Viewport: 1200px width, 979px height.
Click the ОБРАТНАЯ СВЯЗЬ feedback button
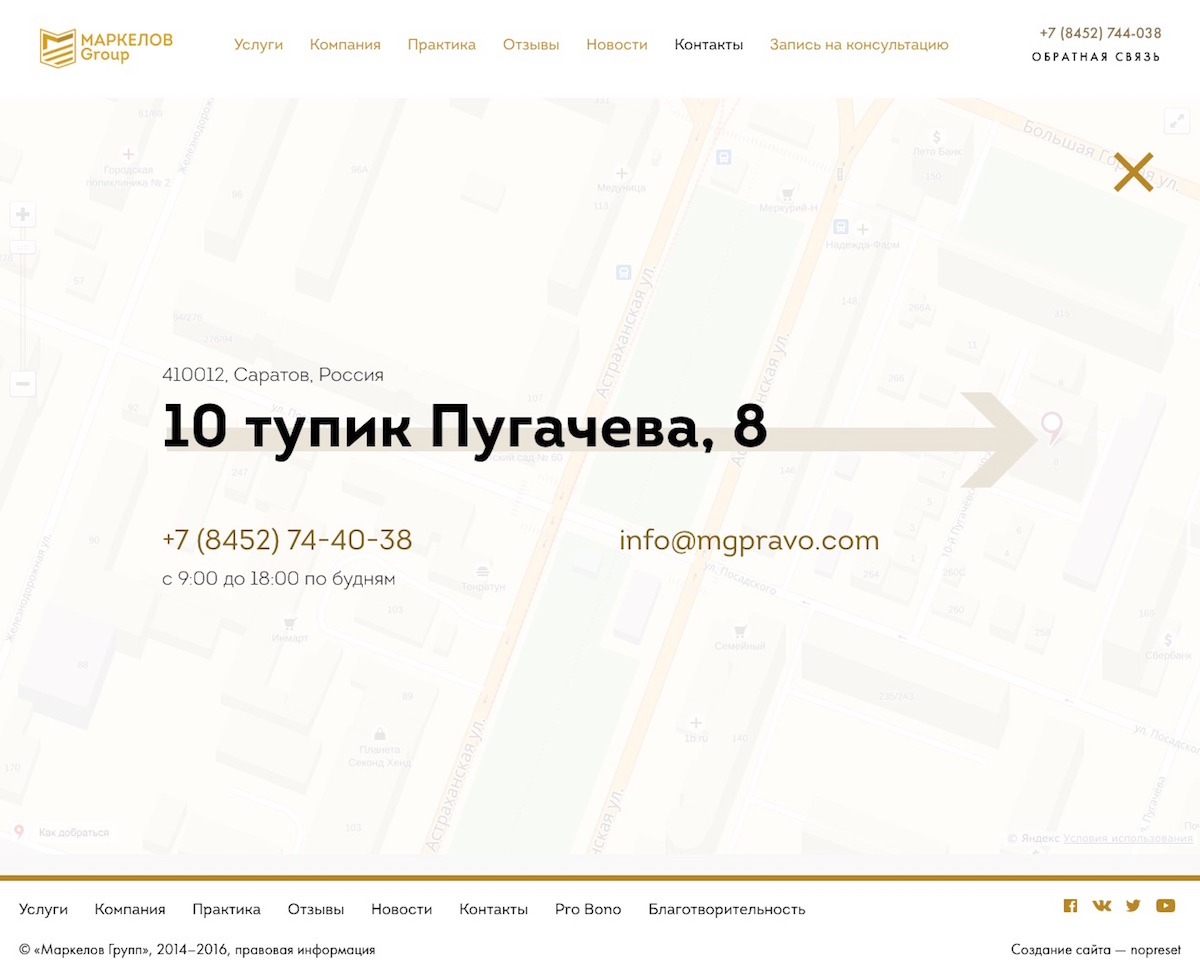1096,57
